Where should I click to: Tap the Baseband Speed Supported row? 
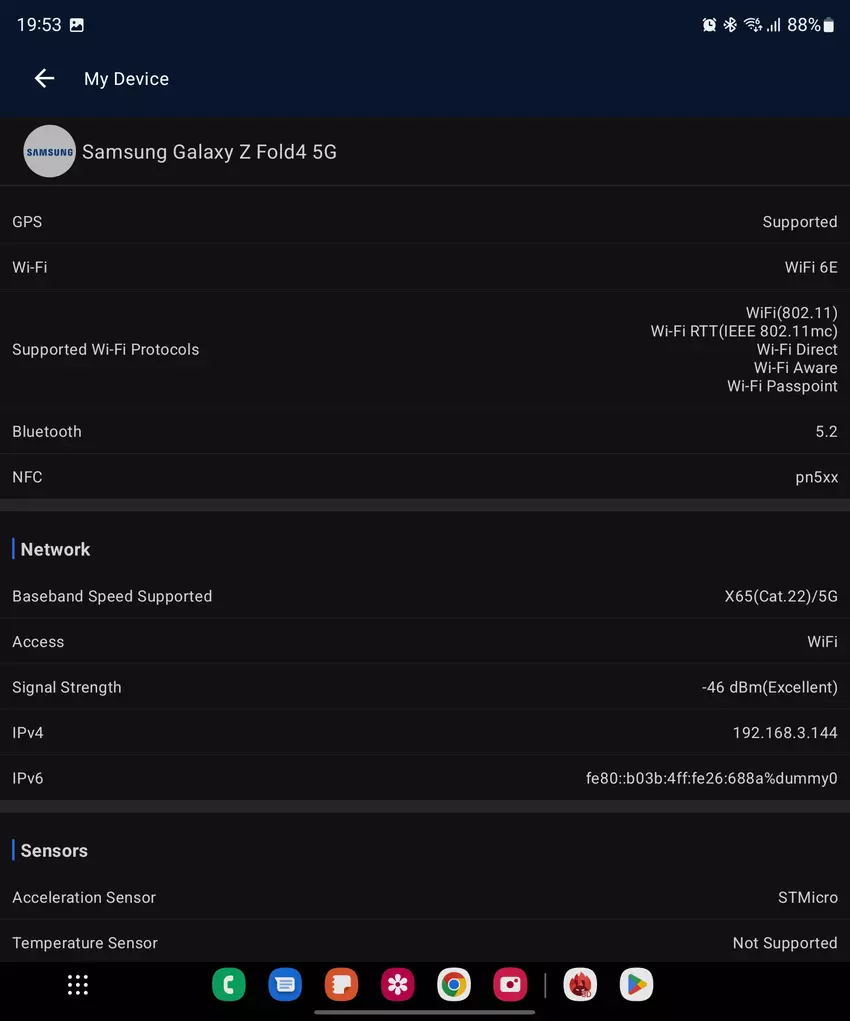coord(425,596)
